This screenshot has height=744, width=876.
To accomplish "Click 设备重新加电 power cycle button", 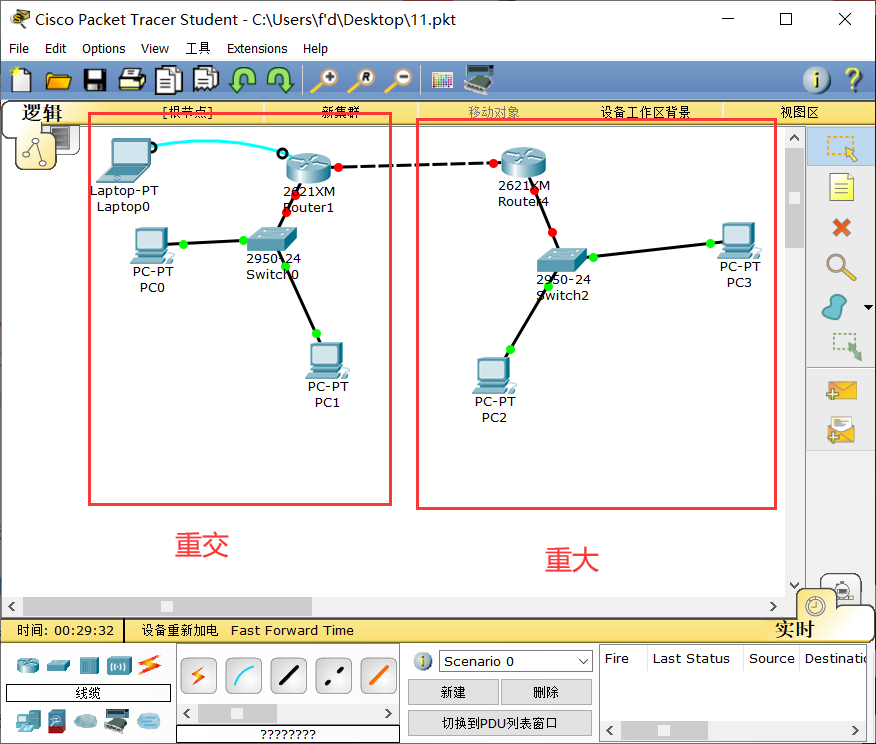I will click(x=179, y=630).
